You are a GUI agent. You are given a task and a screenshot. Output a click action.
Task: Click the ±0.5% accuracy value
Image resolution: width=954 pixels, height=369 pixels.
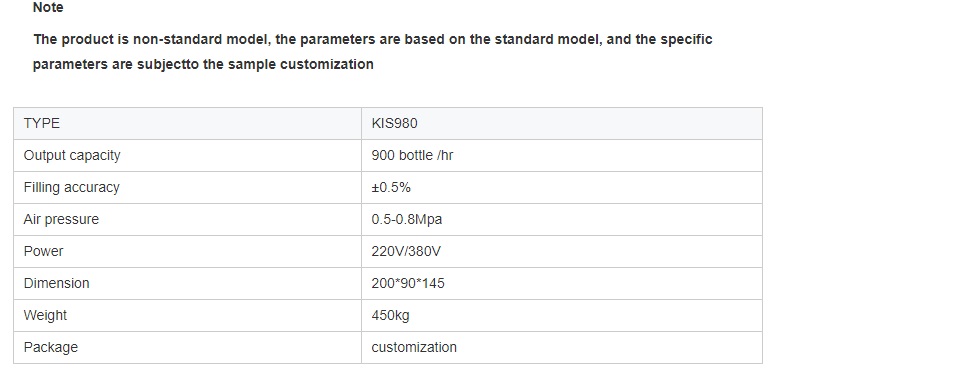click(391, 188)
